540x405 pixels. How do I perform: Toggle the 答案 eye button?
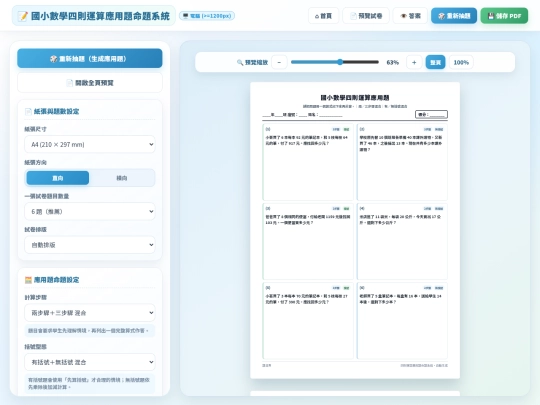coord(410,16)
